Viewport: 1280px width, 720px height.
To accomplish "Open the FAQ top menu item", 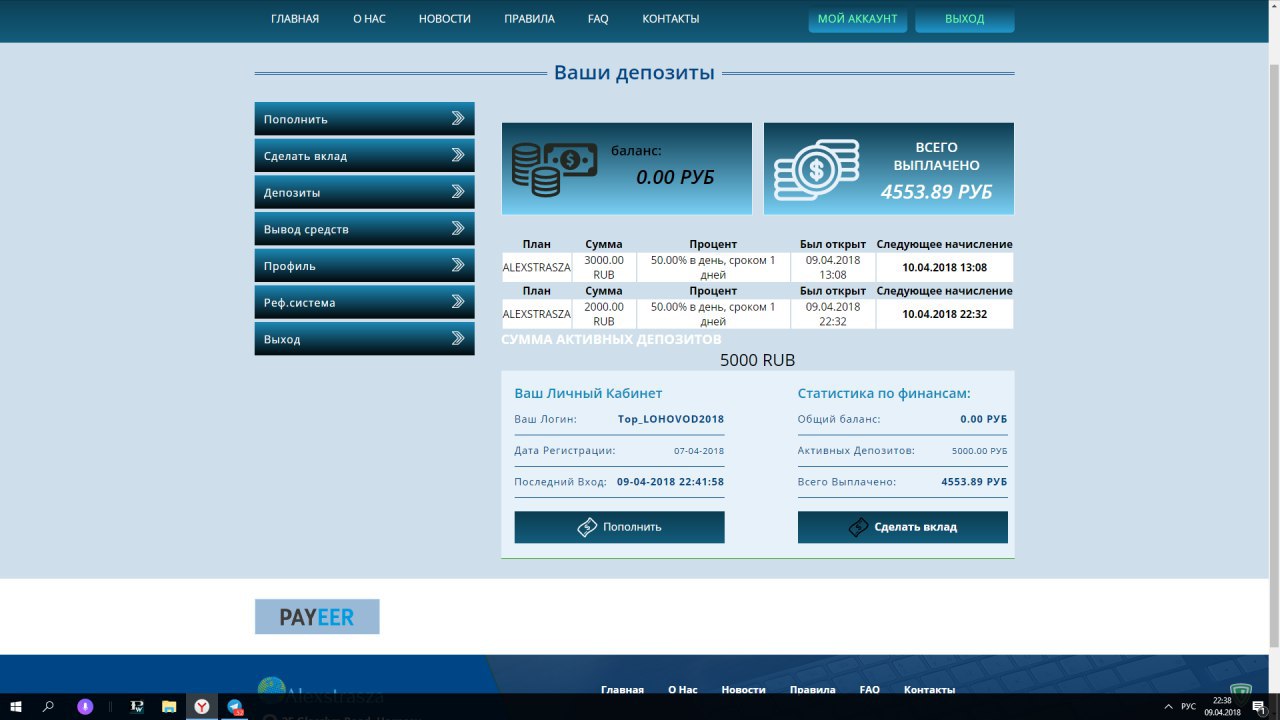I will pos(598,19).
